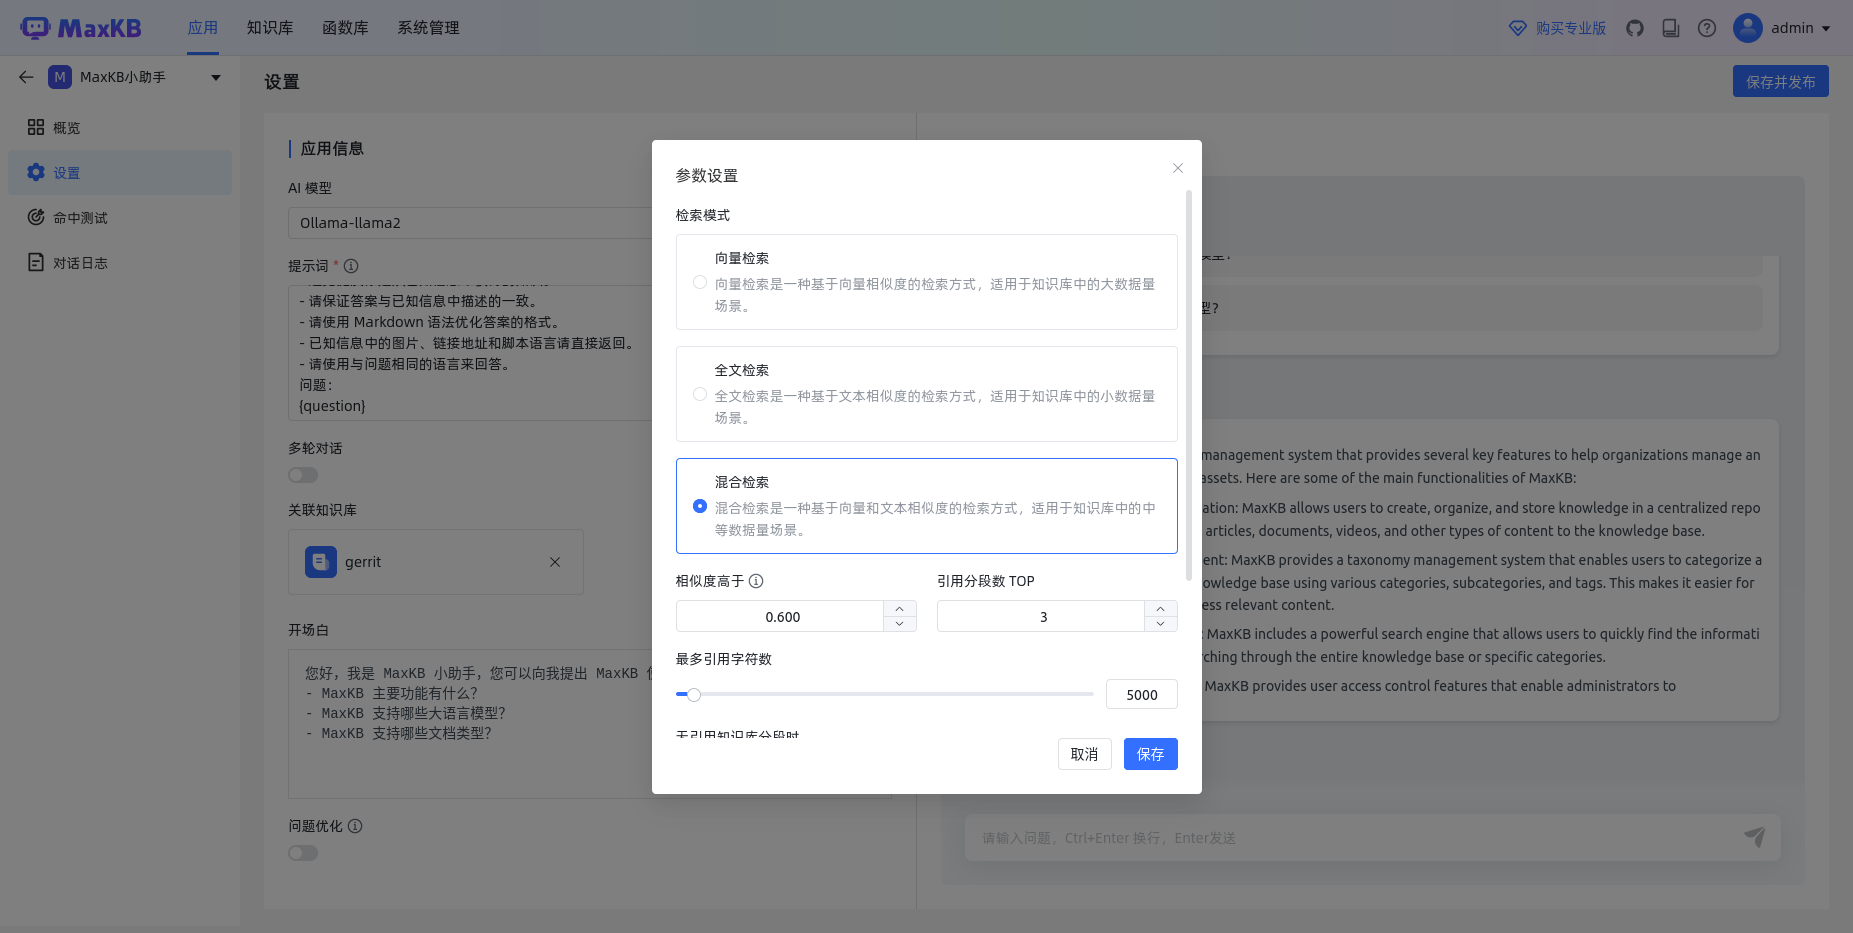The image size is (1853, 933).
Task: Click the 购买专业版 link
Action: coord(1571,28)
